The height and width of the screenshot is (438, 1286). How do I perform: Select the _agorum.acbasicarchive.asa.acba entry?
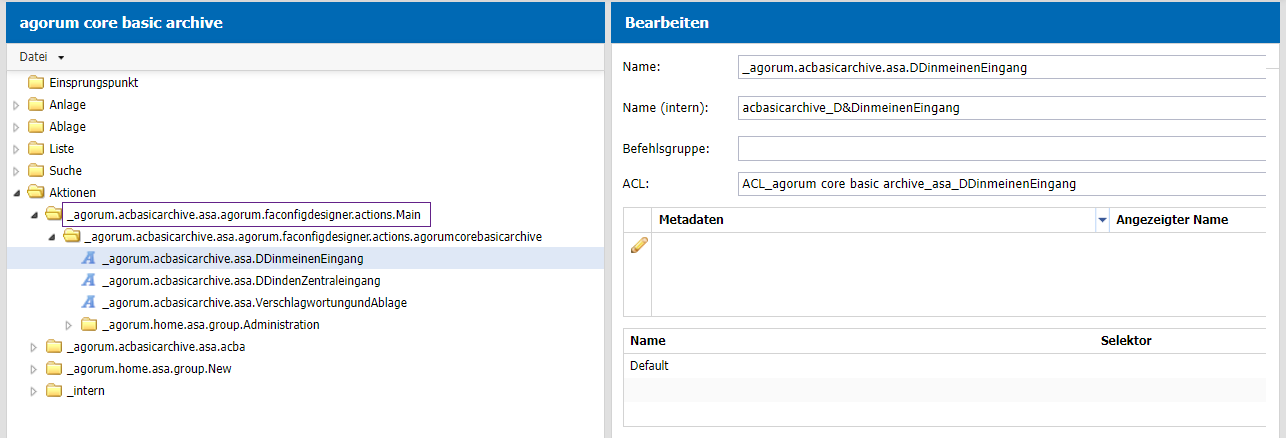[x=156, y=346]
